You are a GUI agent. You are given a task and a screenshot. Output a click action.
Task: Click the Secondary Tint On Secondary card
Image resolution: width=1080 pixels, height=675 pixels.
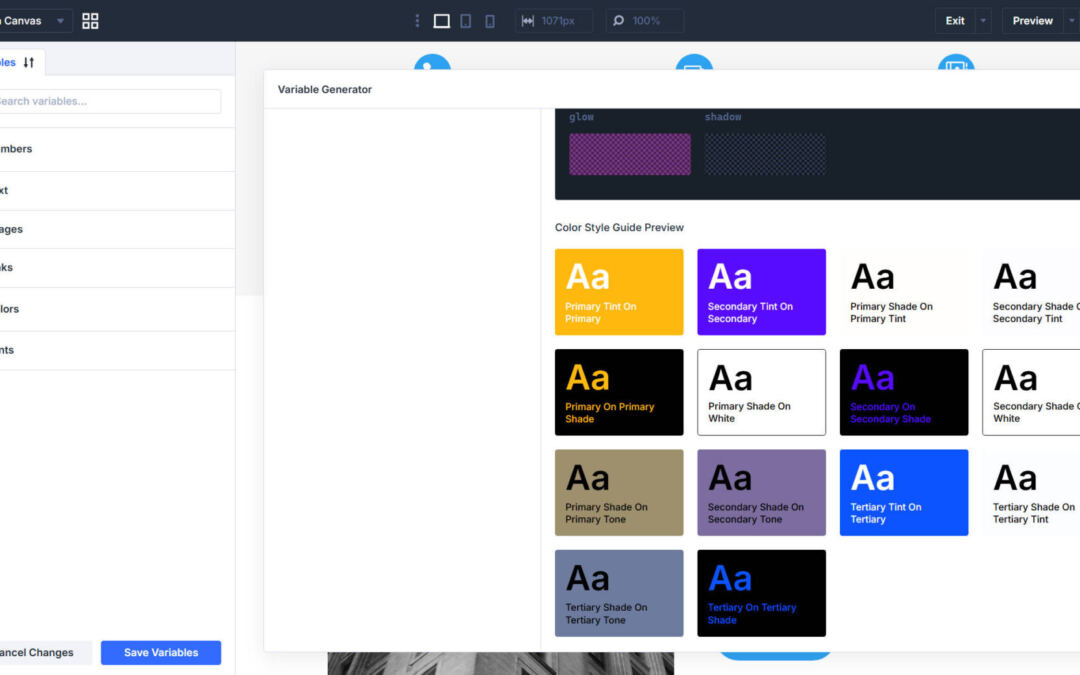(761, 292)
